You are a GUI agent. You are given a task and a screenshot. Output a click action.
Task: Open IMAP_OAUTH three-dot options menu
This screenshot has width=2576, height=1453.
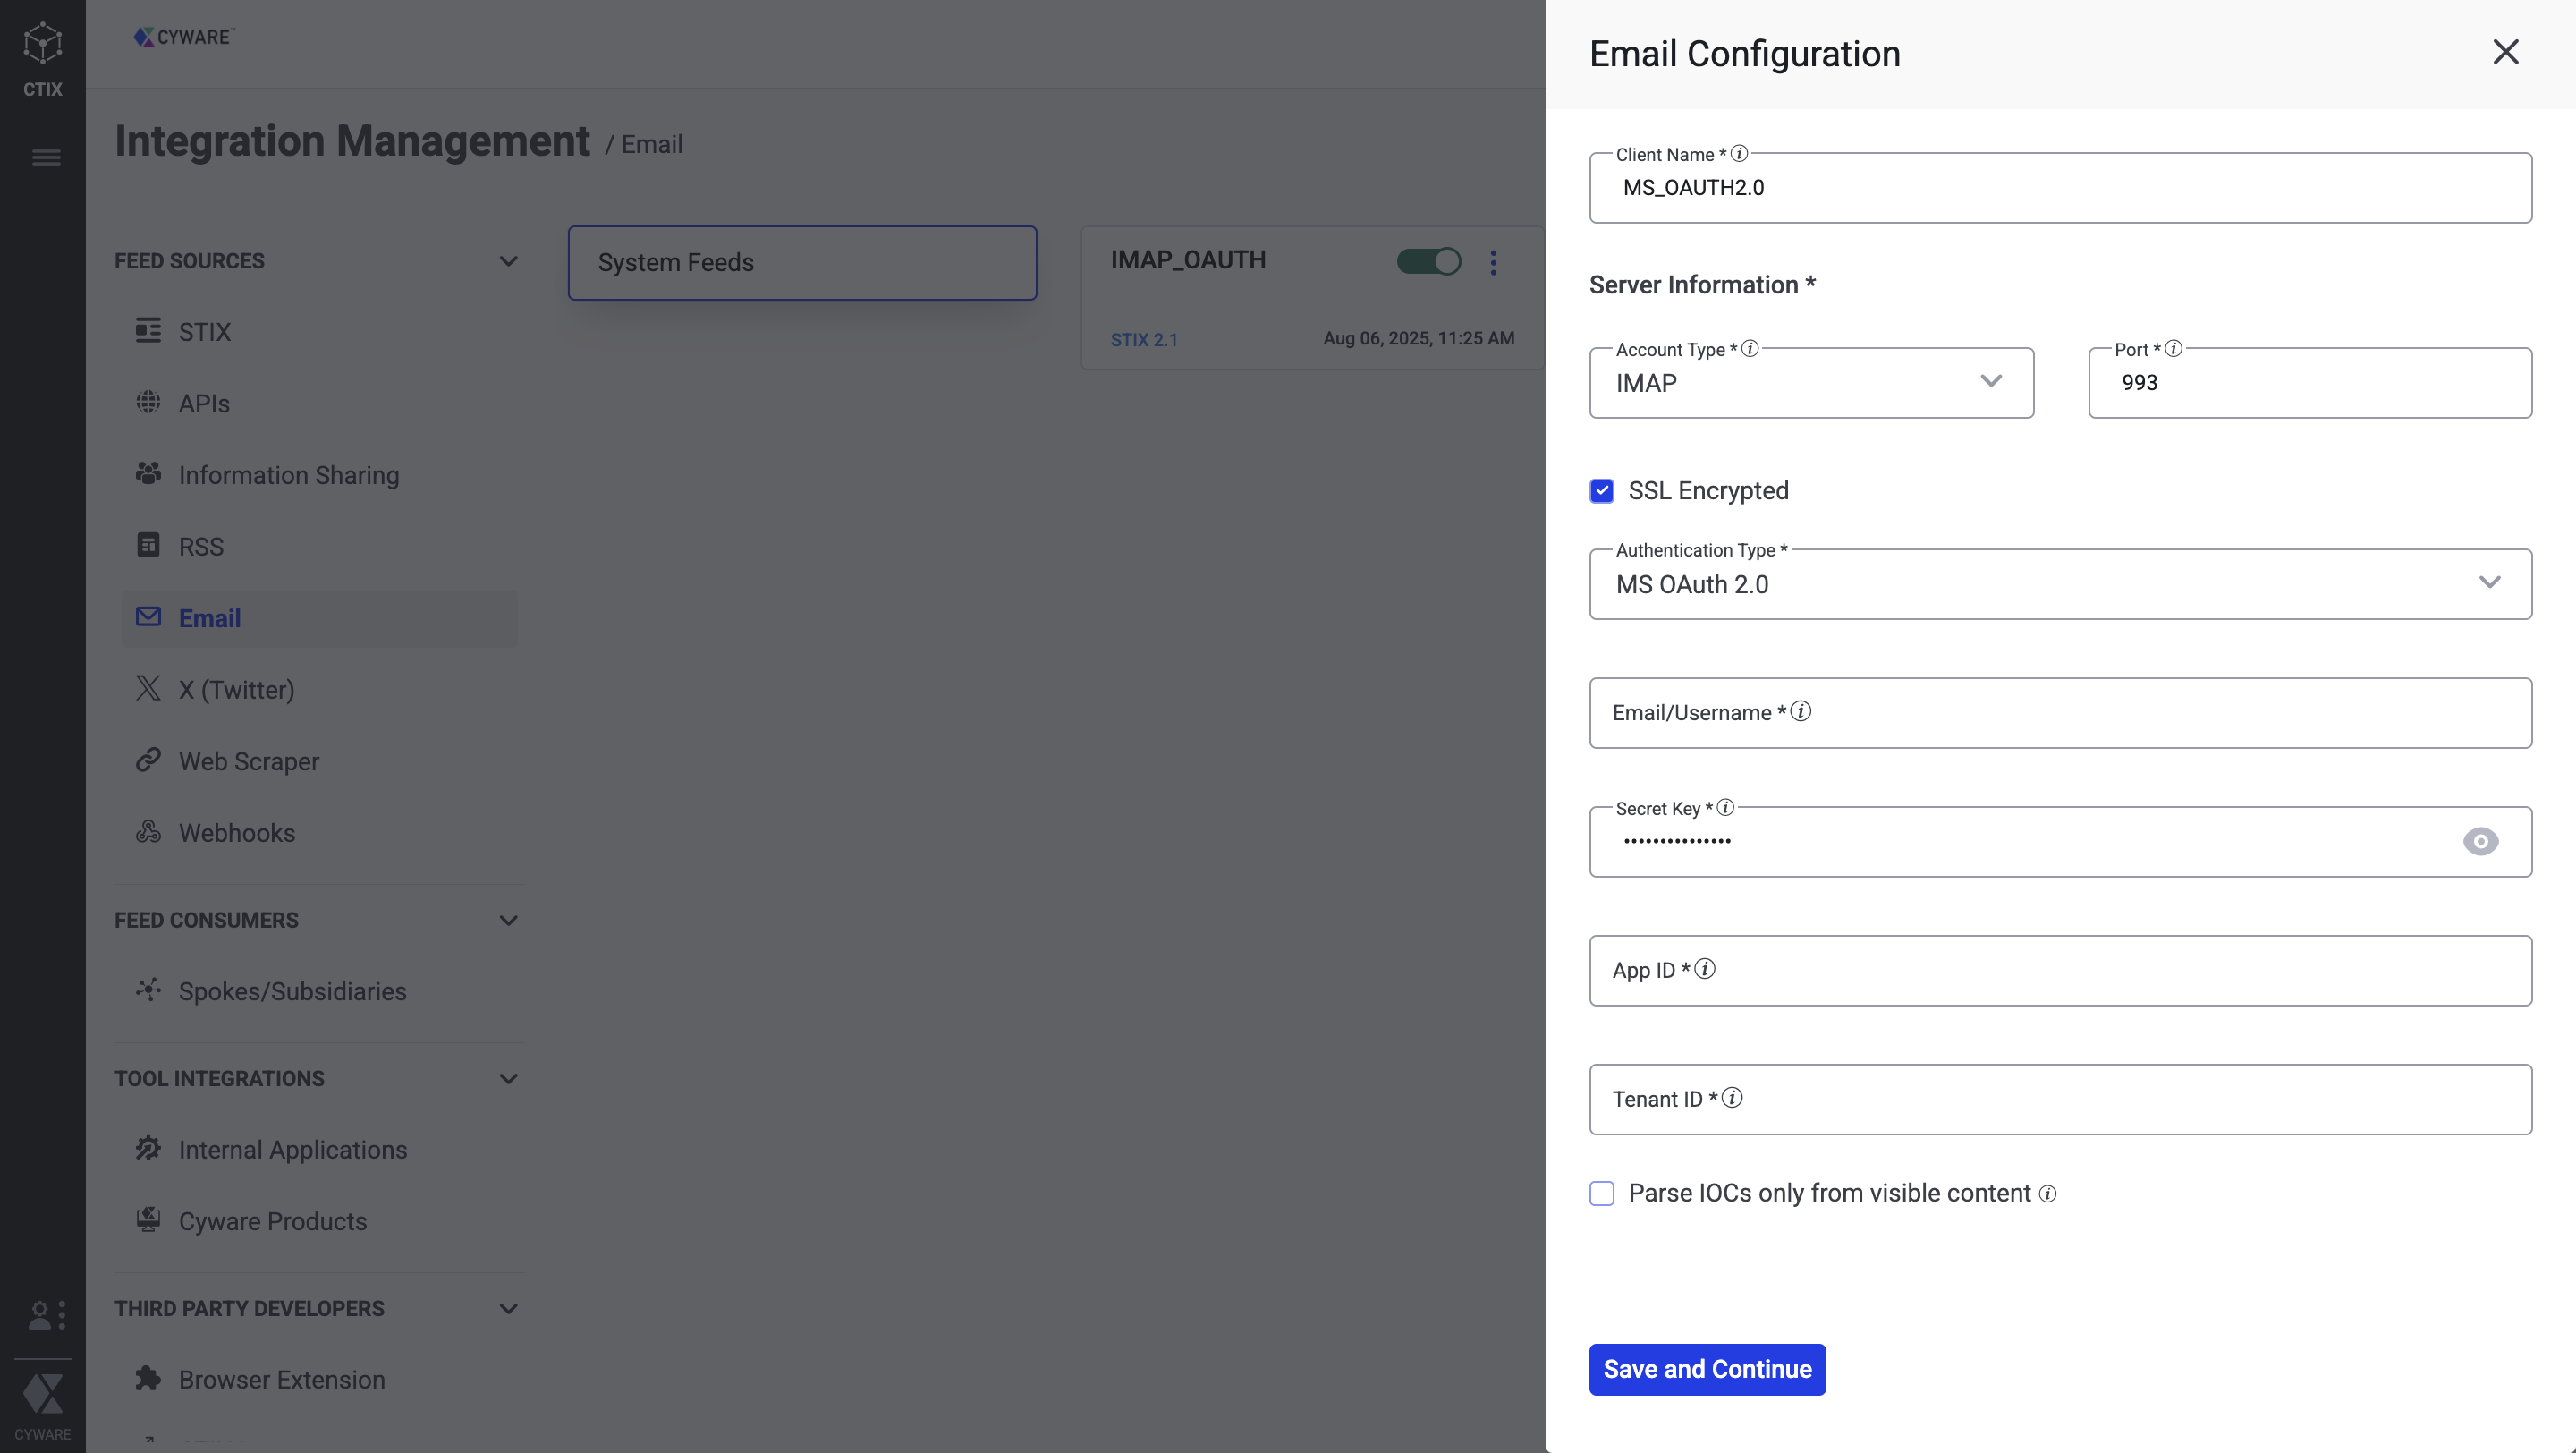click(x=1493, y=262)
